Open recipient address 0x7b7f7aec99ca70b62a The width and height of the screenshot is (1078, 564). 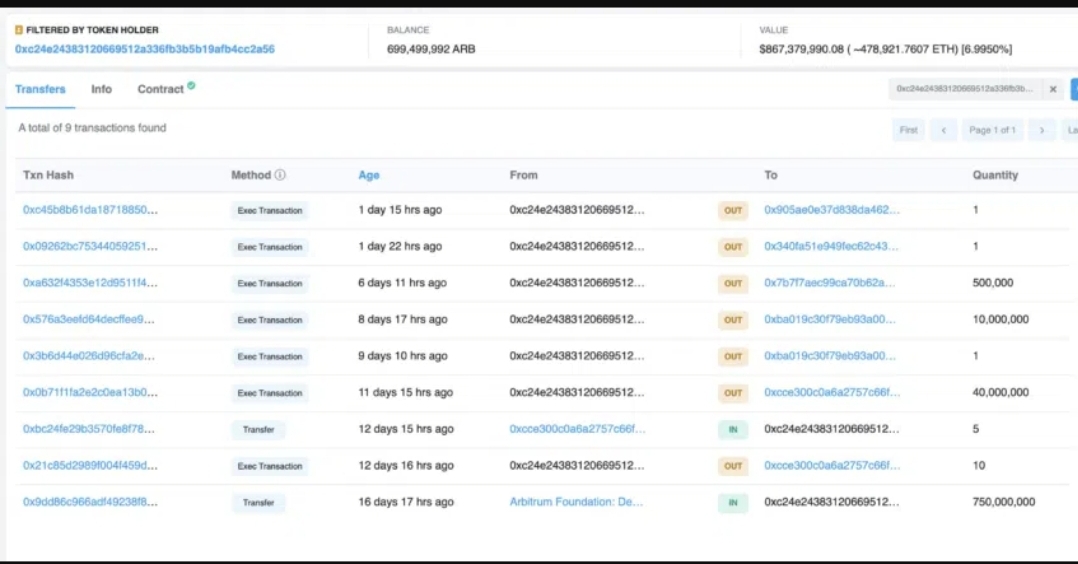(x=830, y=283)
